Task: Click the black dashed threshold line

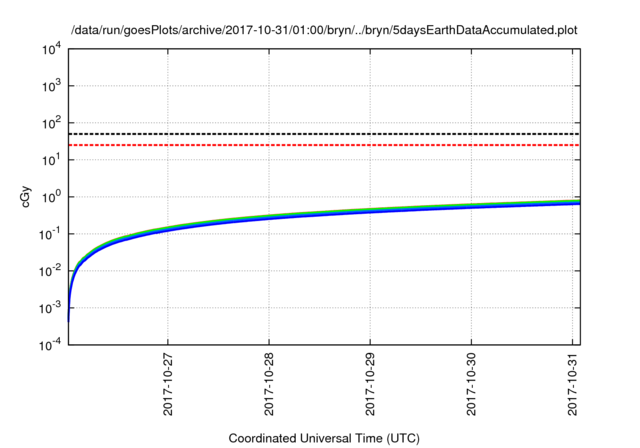Action: coord(324,134)
